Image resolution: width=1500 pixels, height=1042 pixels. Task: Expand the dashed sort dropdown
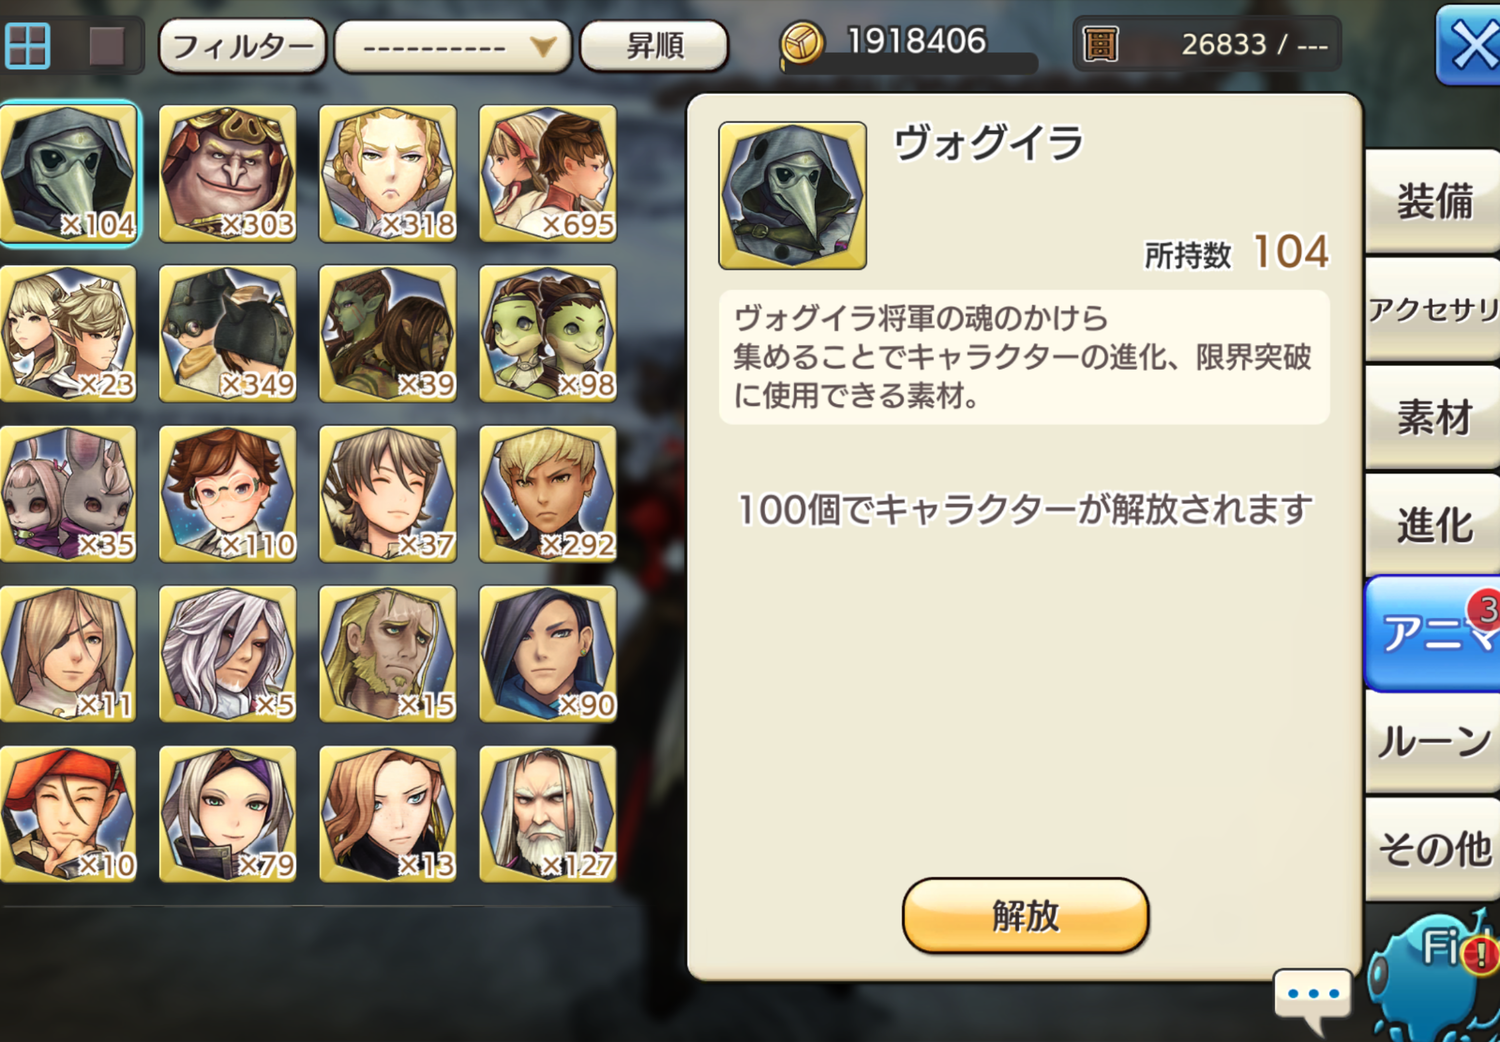coord(452,46)
